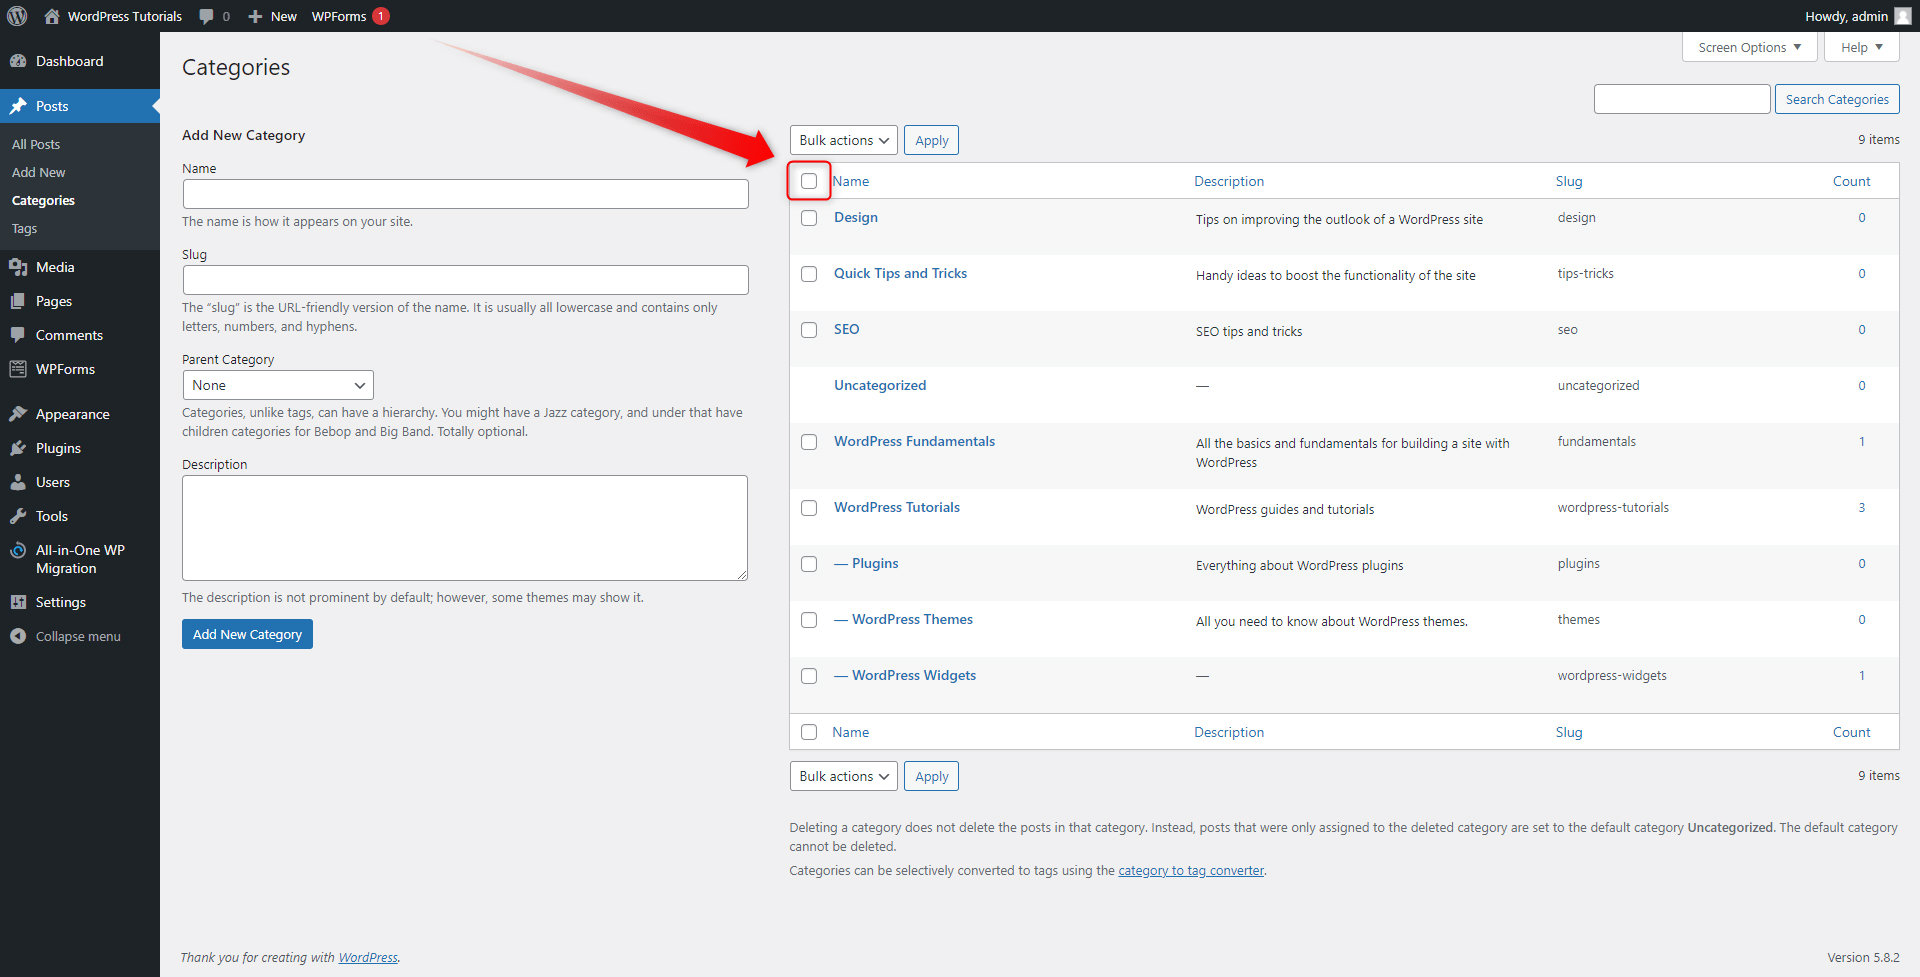Click the Search Categories button
Screen dimensions: 1920x977
(x=1837, y=99)
